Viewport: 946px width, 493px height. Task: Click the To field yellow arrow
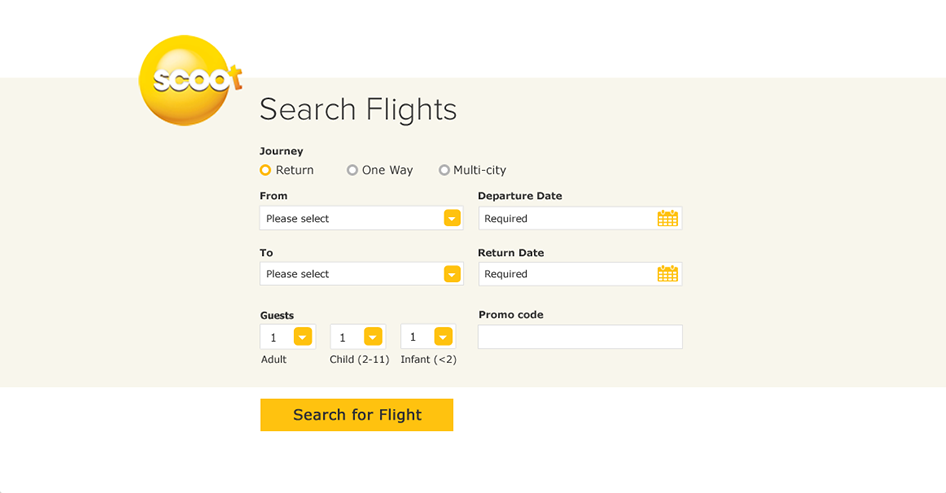click(452, 274)
